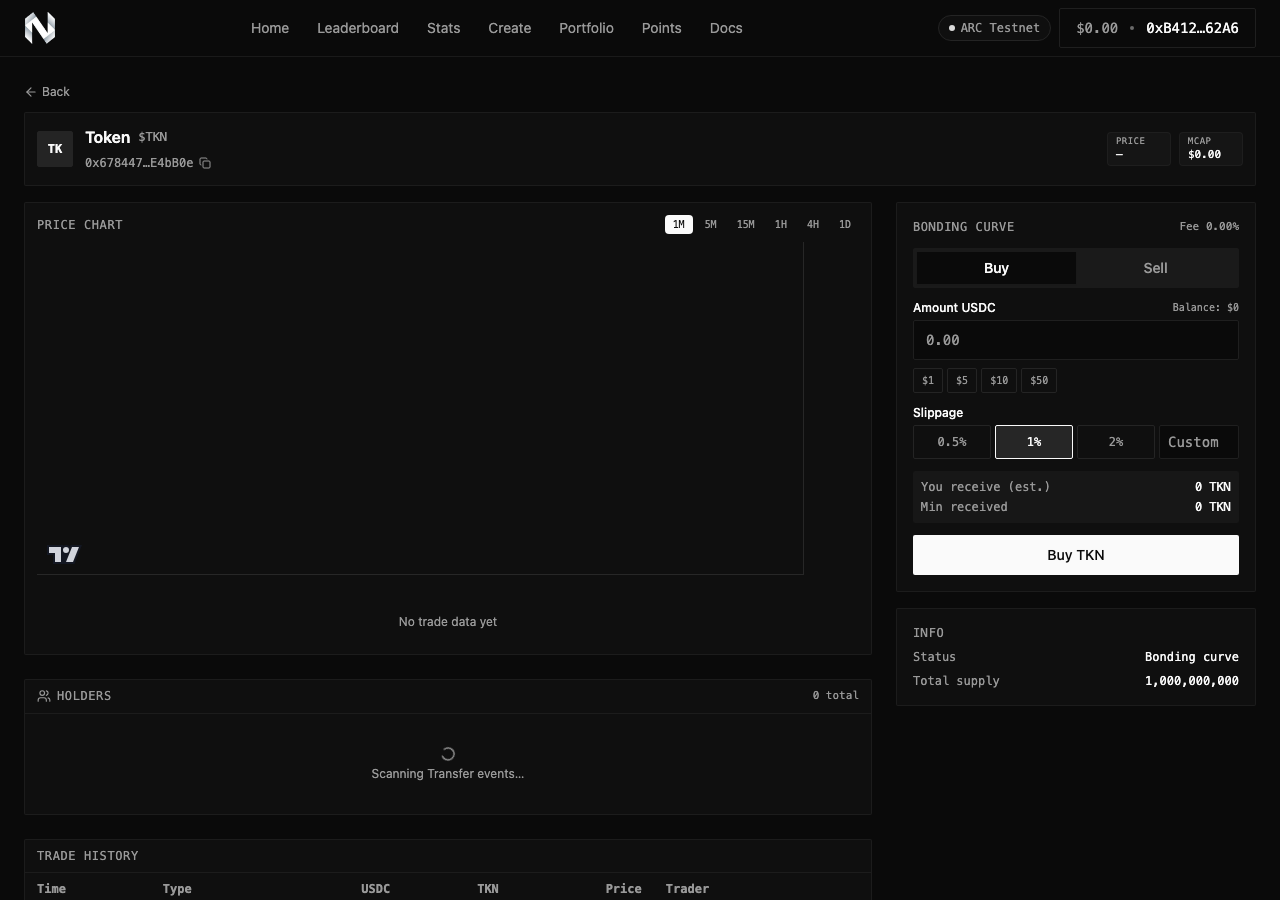Click the Type column header
The image size is (1280, 900).
[x=177, y=889]
